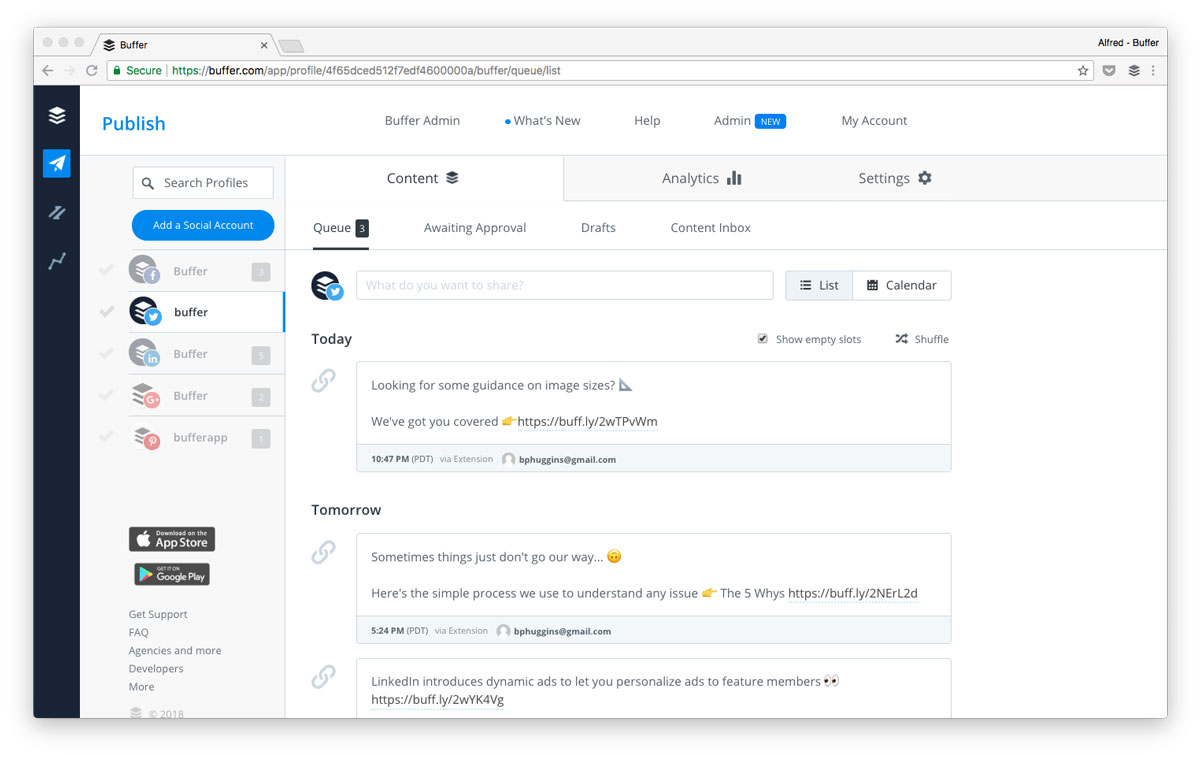
Task: Select the Content Inbox sub-tab
Action: click(x=710, y=228)
